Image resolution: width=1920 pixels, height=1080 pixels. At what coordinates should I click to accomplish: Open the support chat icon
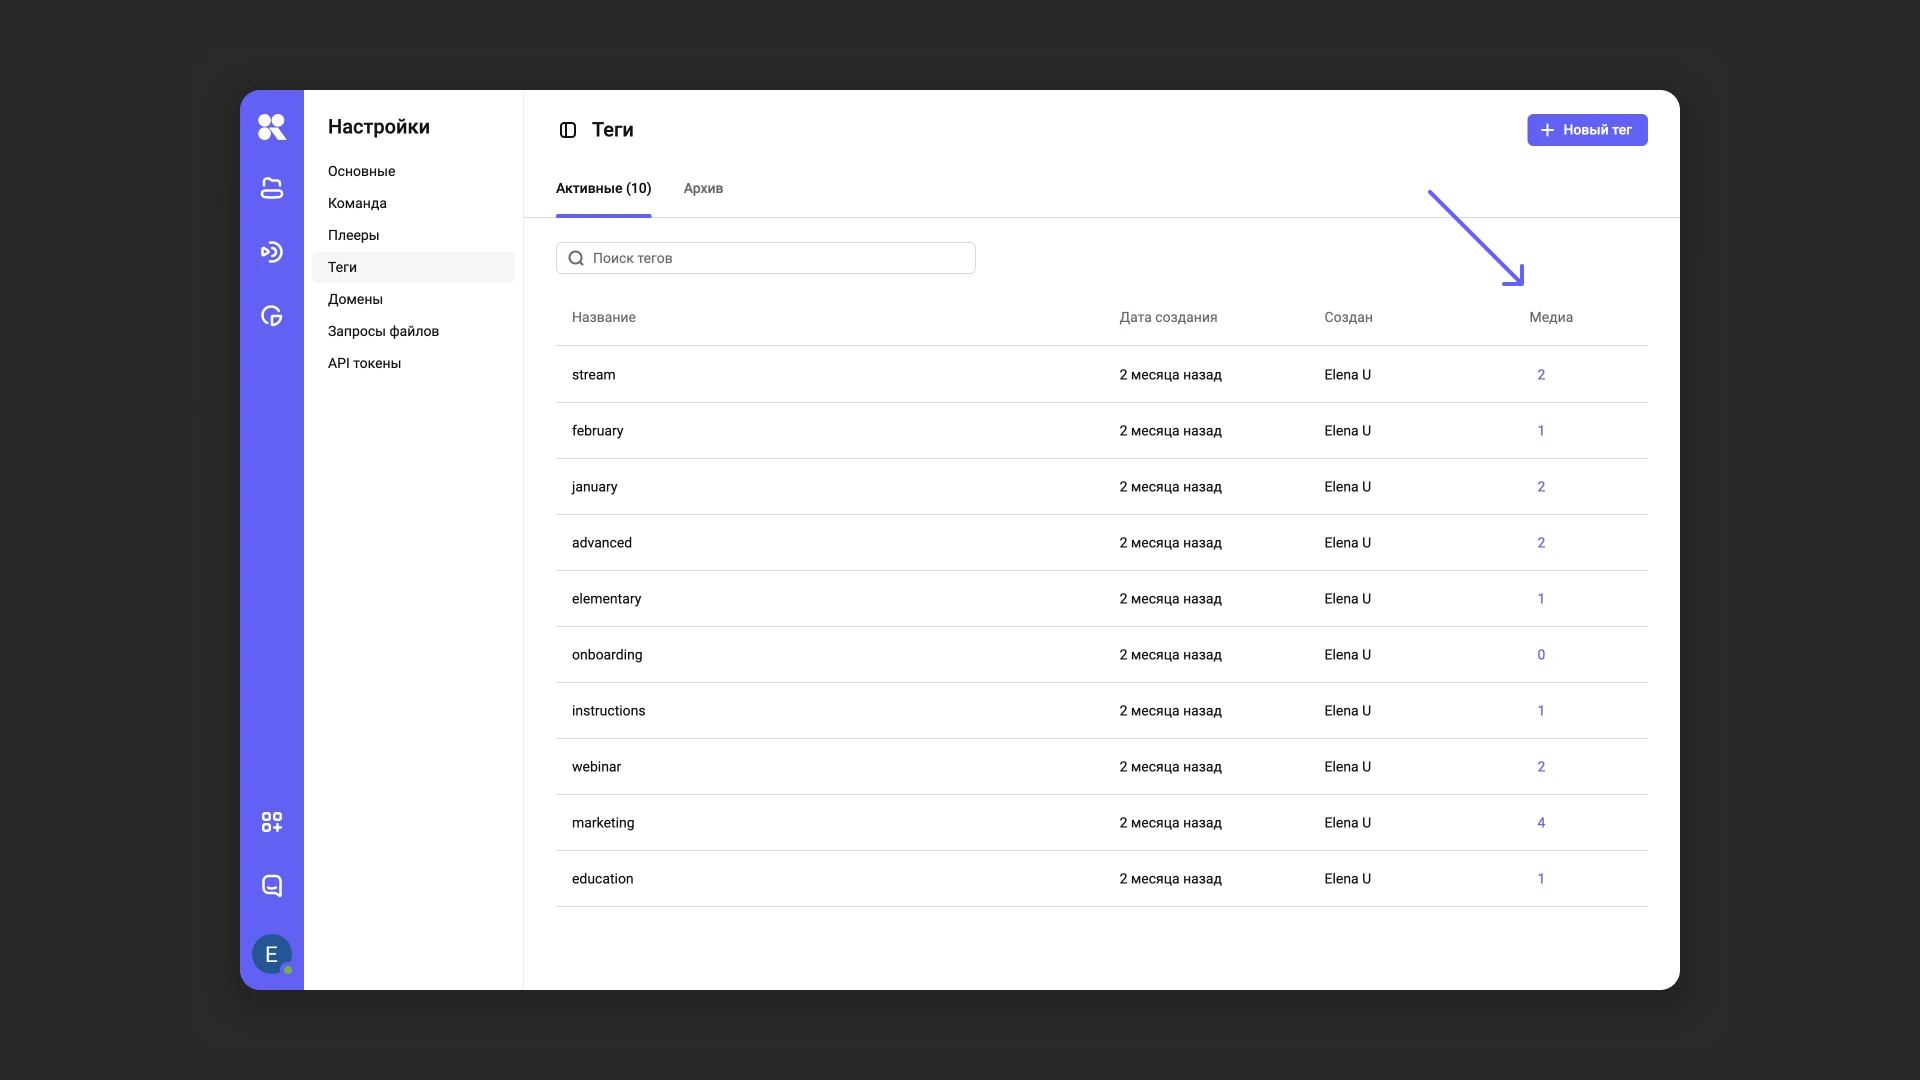271,886
